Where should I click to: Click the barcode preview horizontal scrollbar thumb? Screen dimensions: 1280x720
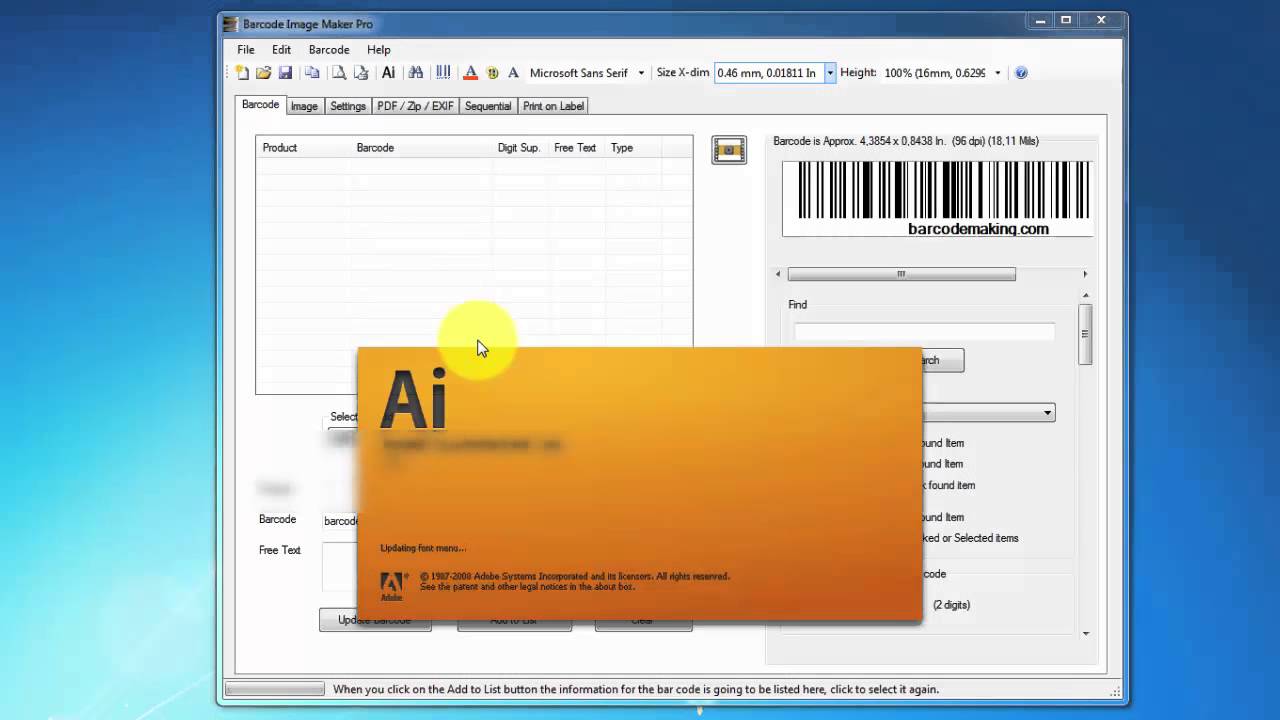[x=901, y=274]
